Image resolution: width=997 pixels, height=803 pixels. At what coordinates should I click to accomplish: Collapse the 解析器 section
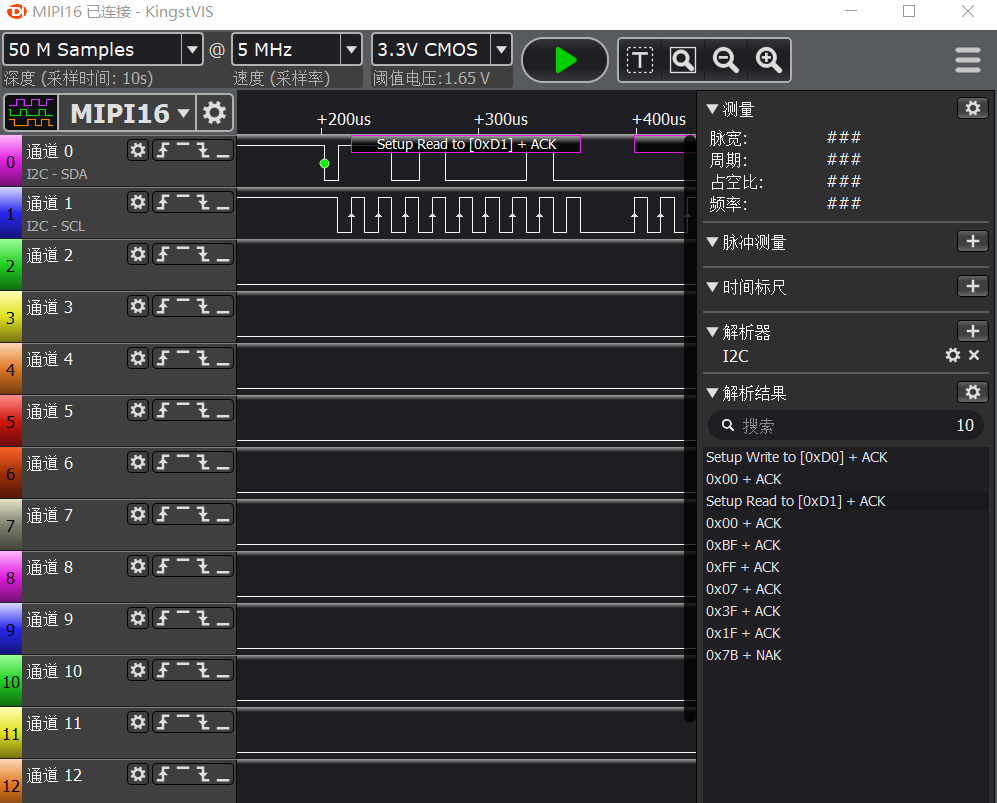click(x=713, y=331)
